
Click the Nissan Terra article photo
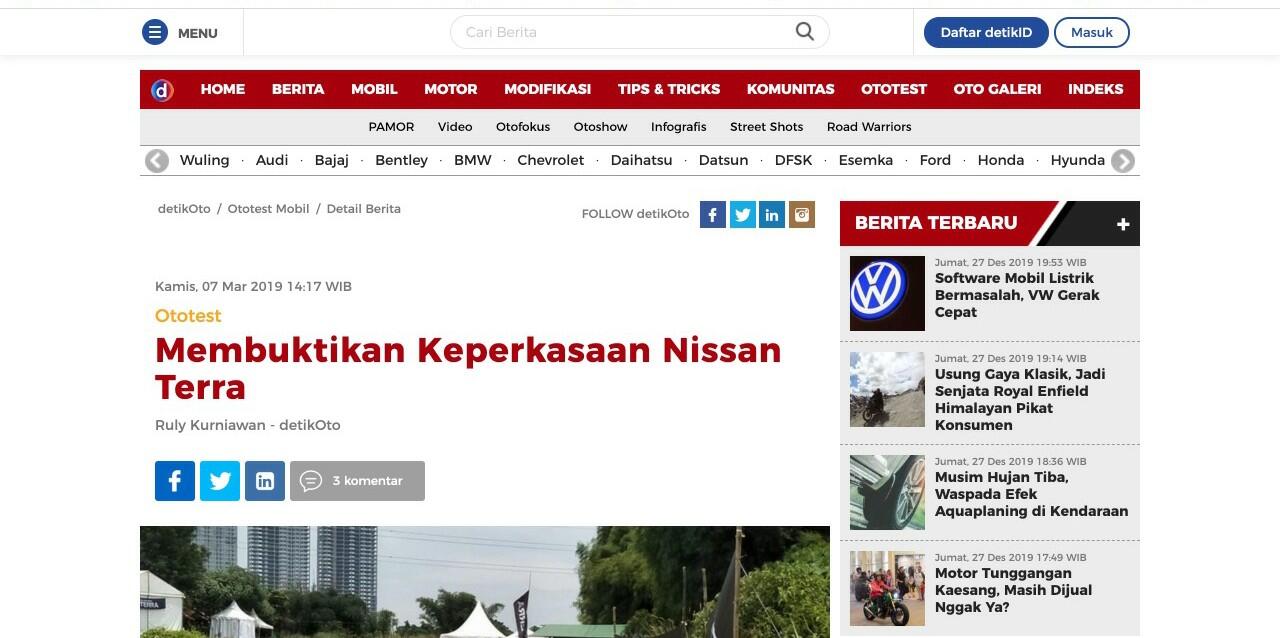pyautogui.click(x=485, y=582)
